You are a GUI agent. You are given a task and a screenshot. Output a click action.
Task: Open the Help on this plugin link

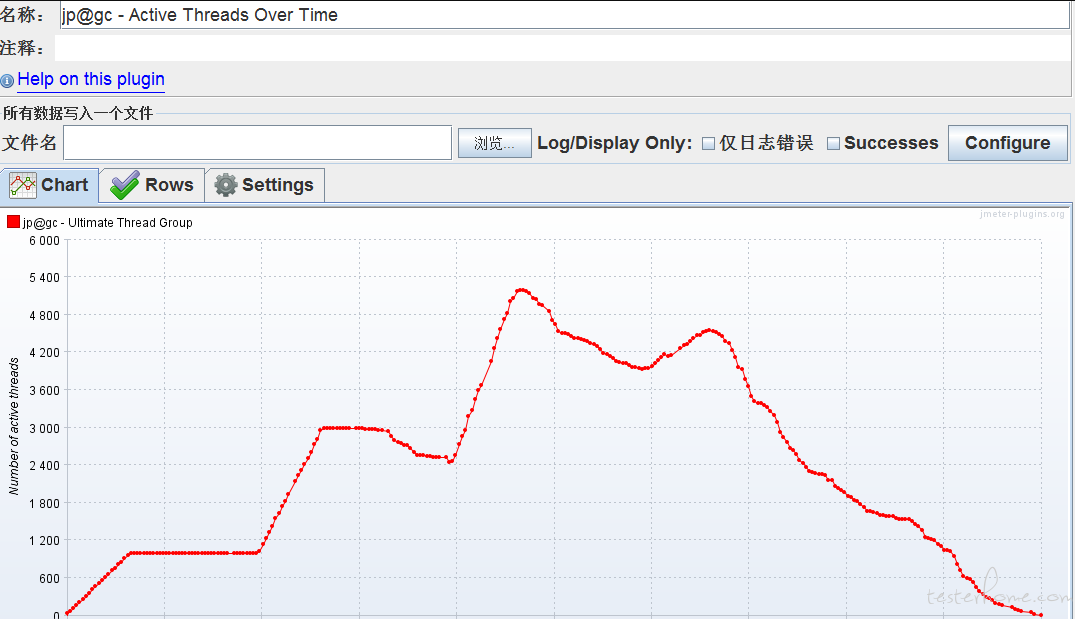tap(91, 80)
